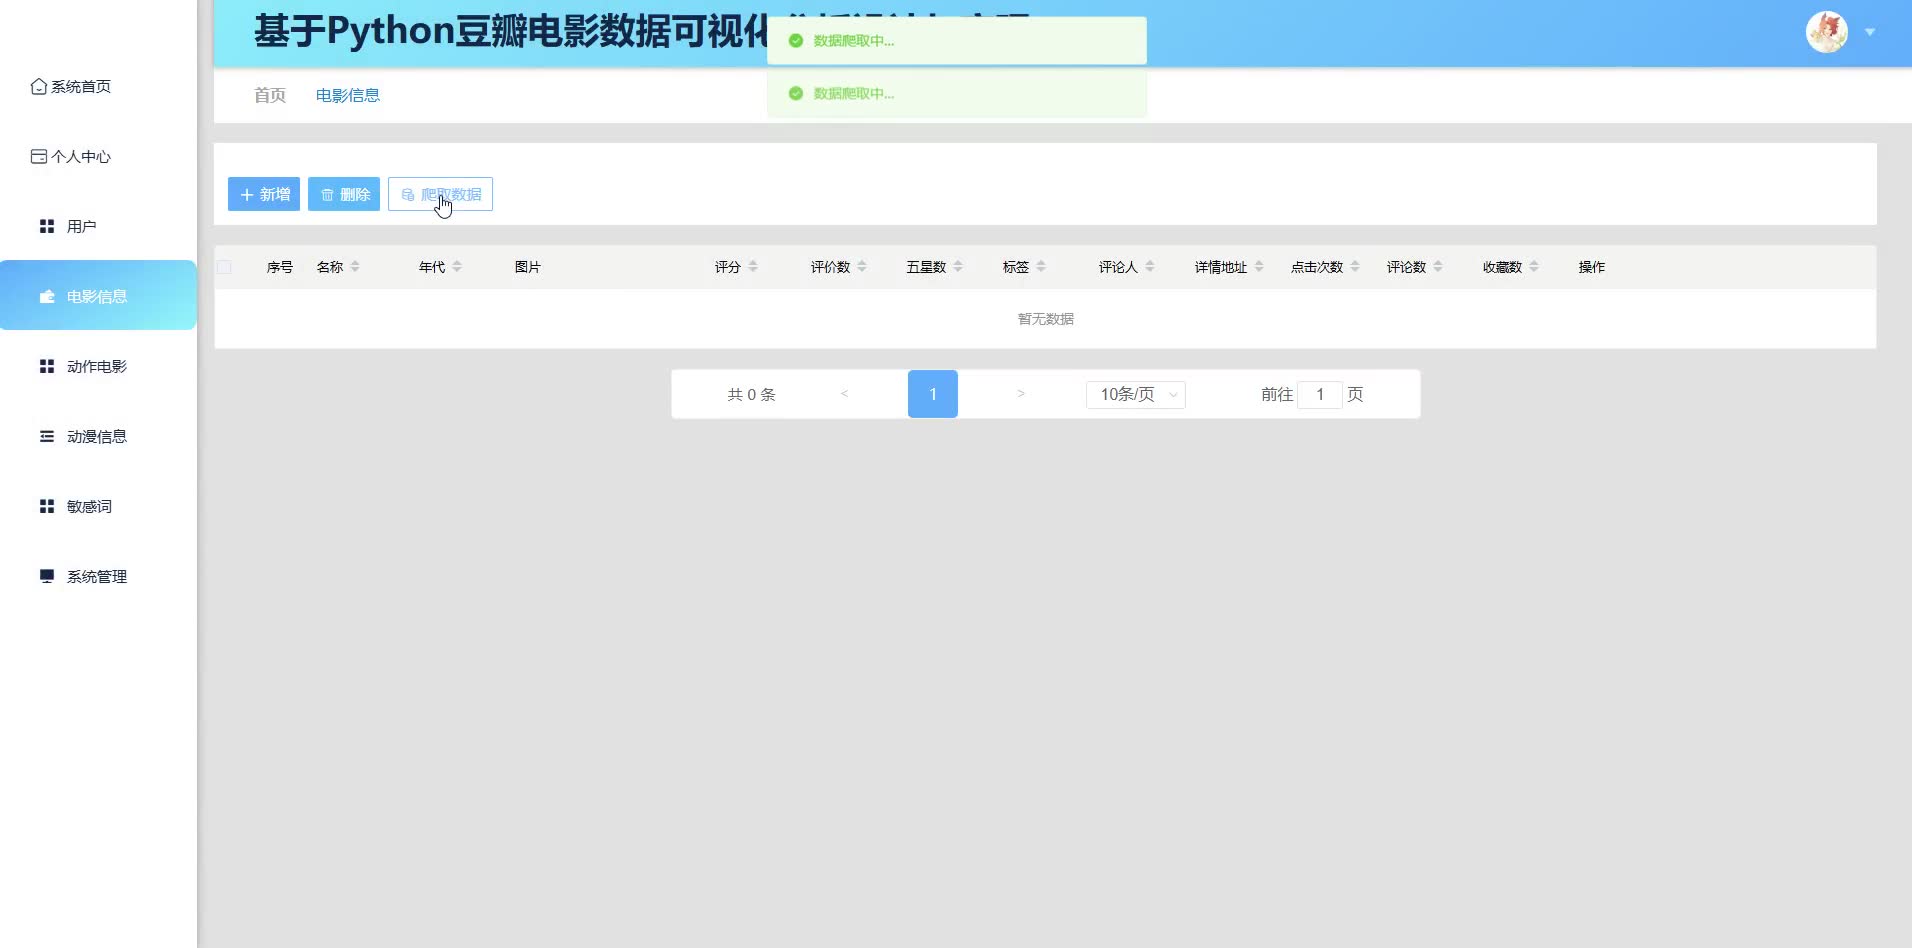The width and height of the screenshot is (1912, 948).
Task: Click the grid icon beside 用户
Action: (47, 227)
